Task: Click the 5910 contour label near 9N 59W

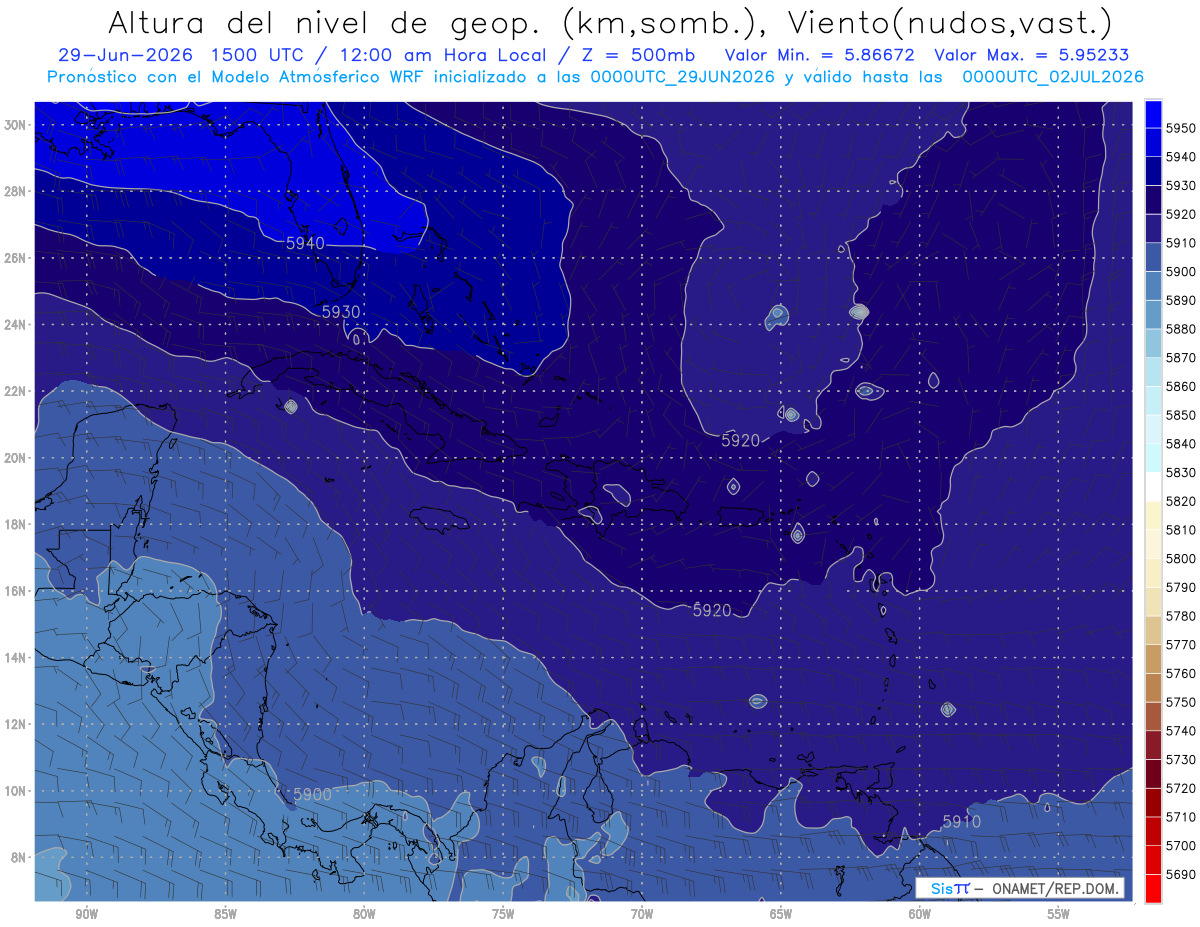Action: click(961, 822)
